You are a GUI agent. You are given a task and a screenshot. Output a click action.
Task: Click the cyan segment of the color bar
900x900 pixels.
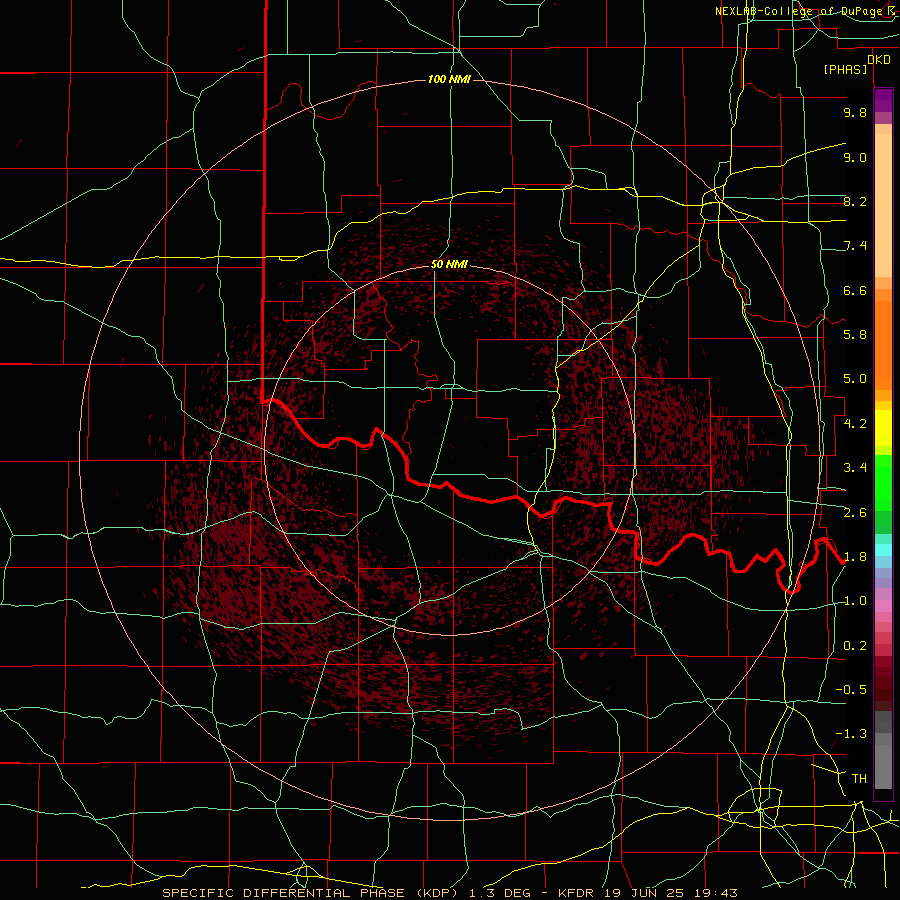pyautogui.click(x=883, y=550)
